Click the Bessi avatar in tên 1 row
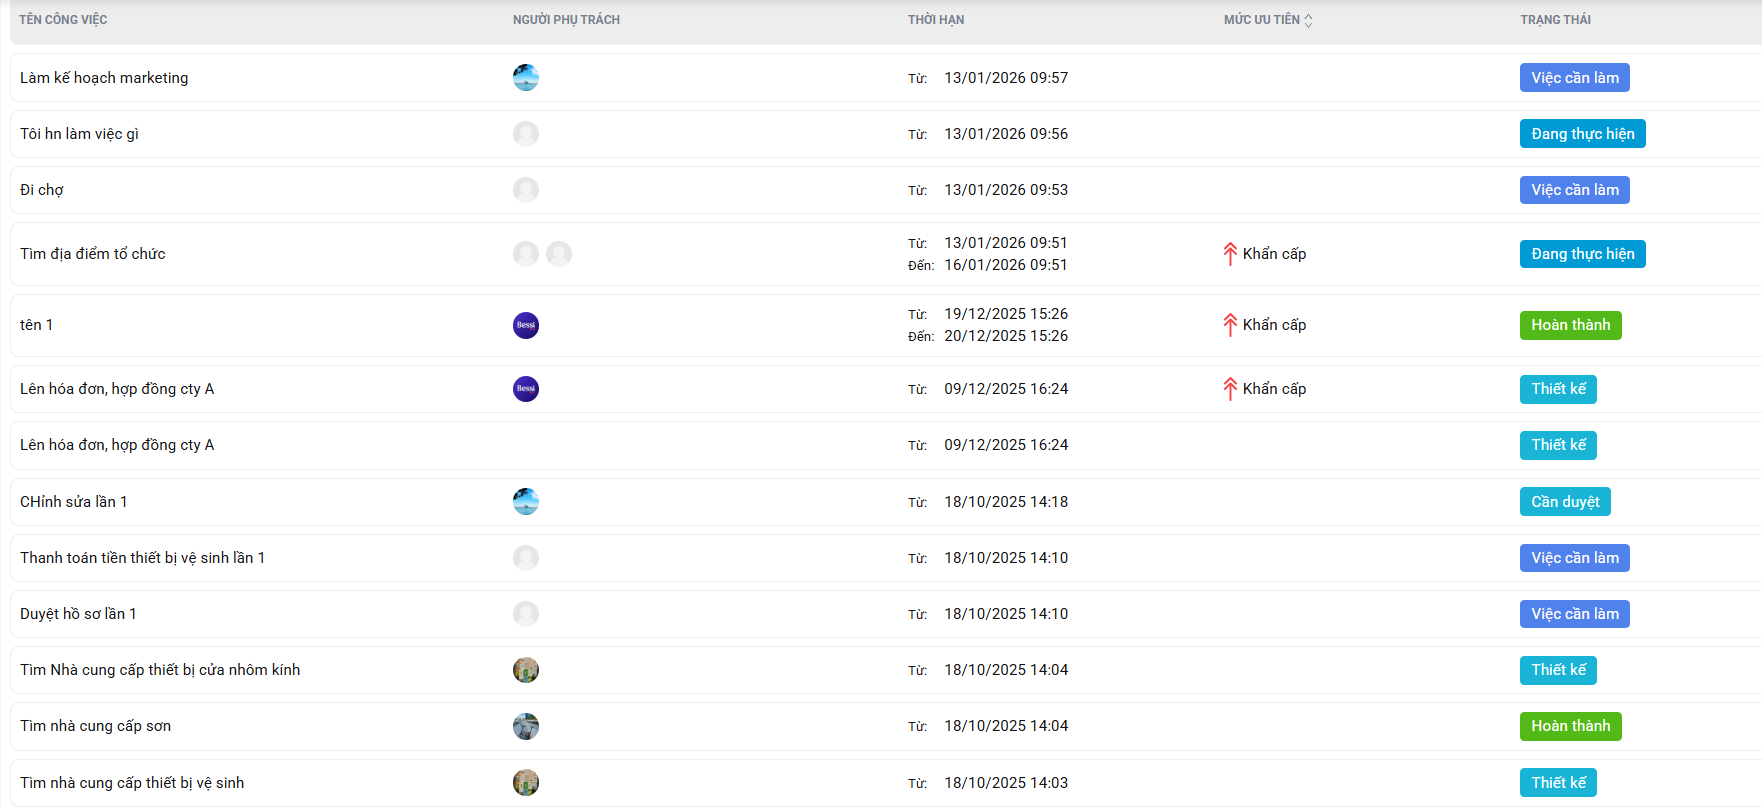This screenshot has width=1762, height=808. (526, 325)
